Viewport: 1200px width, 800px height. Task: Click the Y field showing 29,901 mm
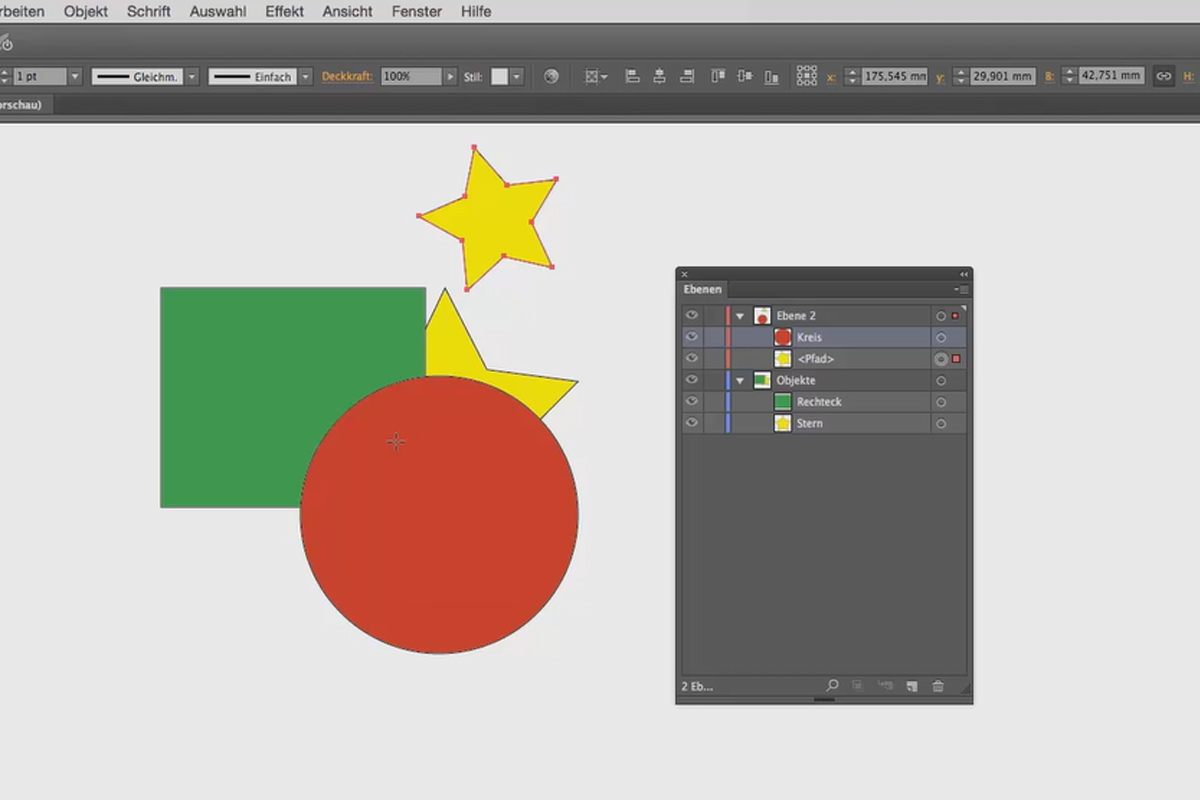(1002, 76)
